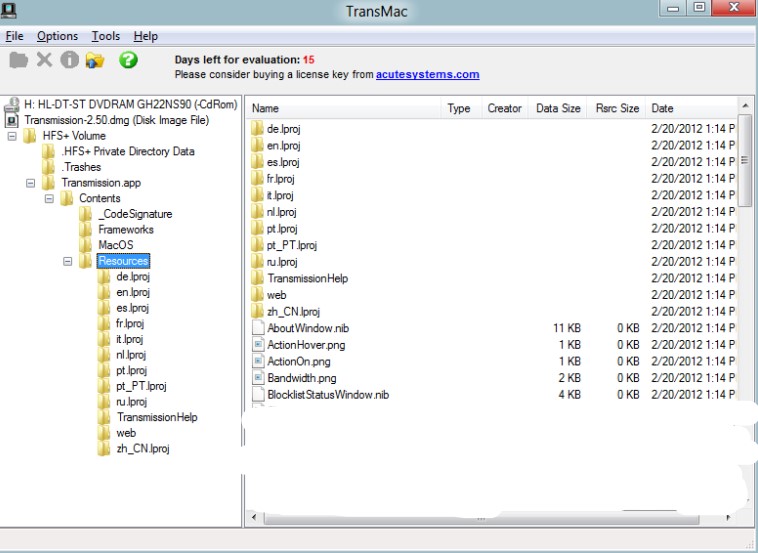Click the MacOS folder icon in tree
This screenshot has width=758, height=553.
click(86, 245)
